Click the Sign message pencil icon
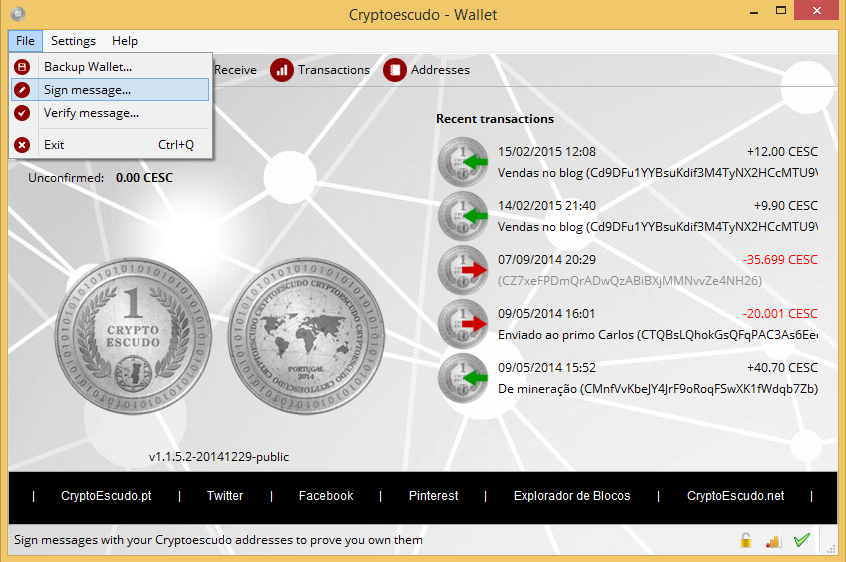 [22, 90]
